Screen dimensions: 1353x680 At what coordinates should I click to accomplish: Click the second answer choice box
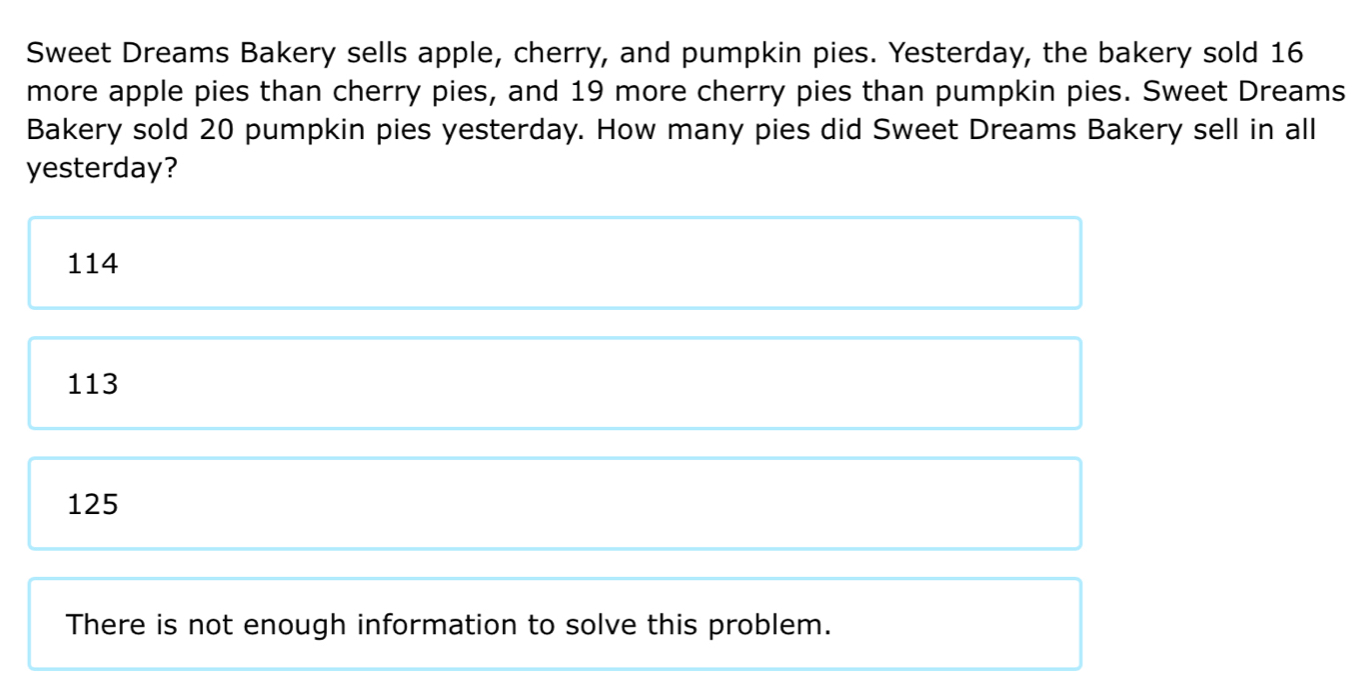[x=555, y=383]
